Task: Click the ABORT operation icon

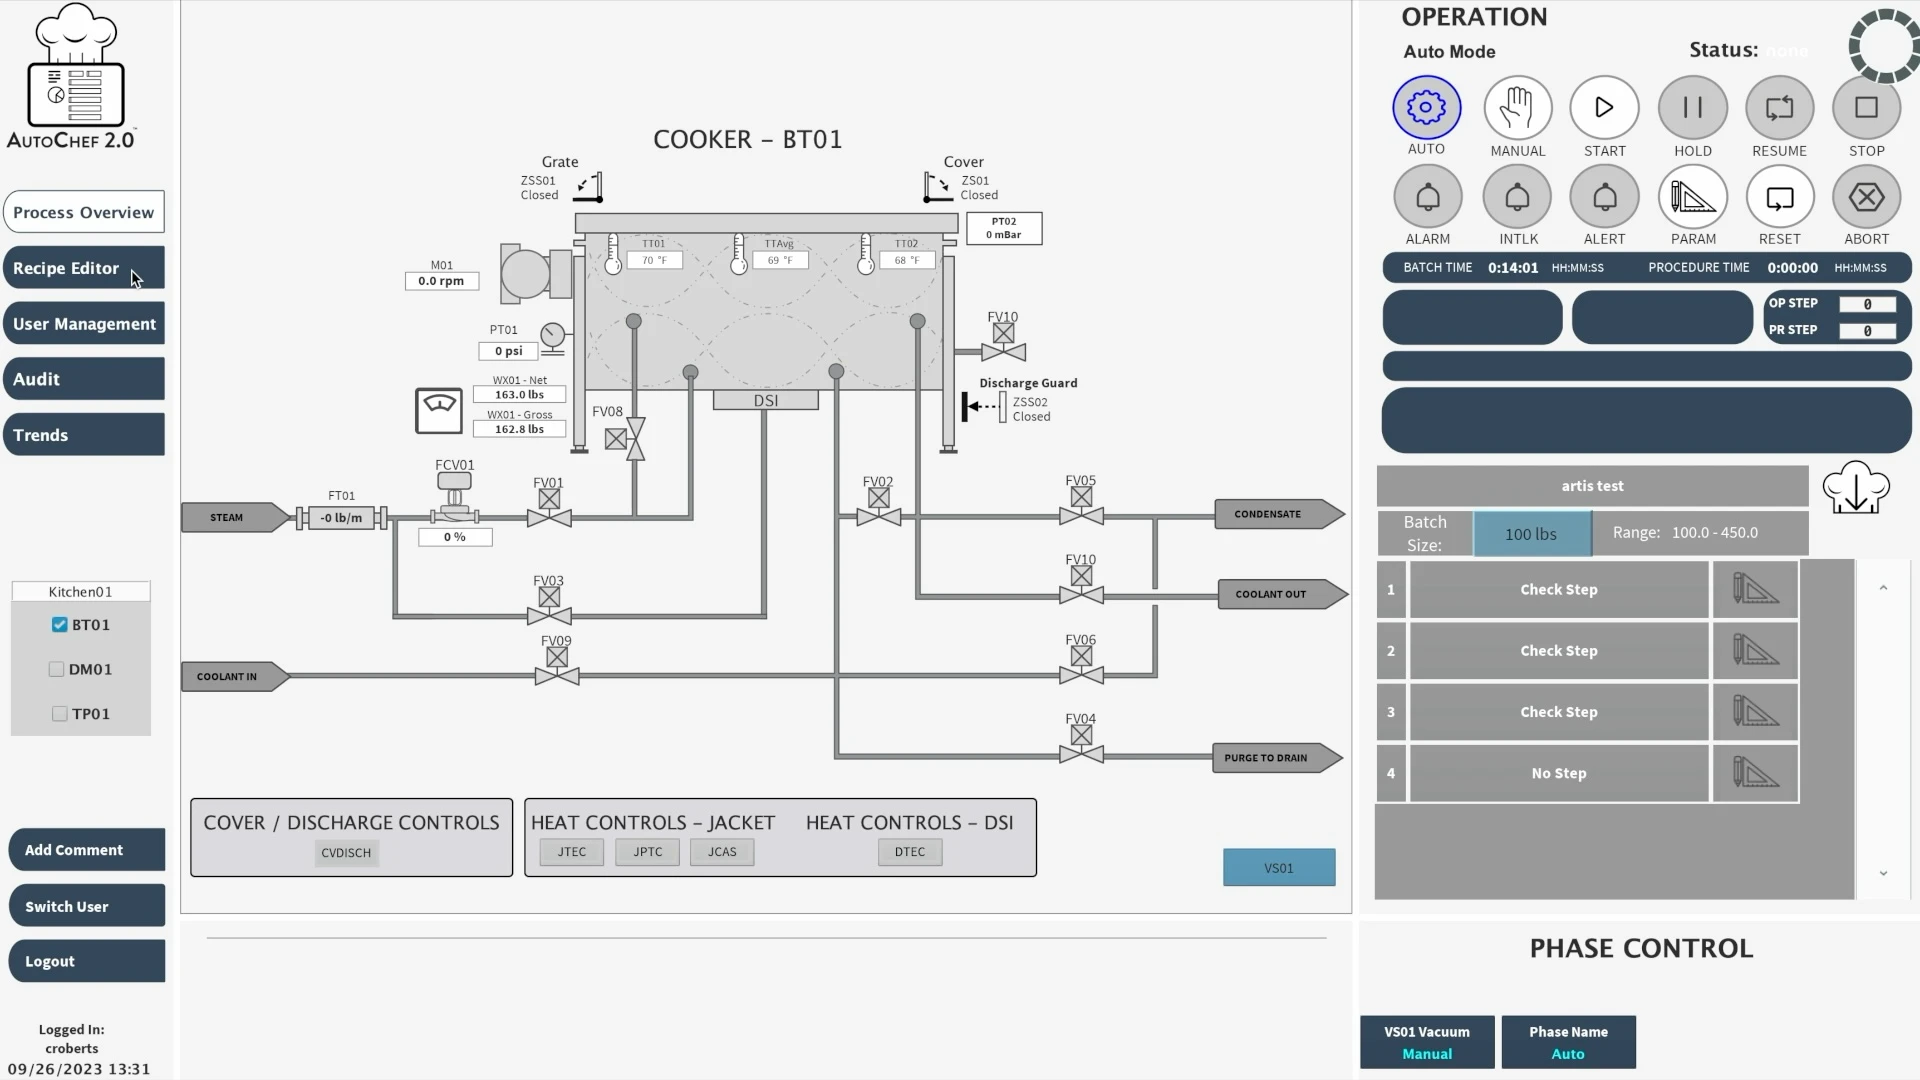Action: 1866,197
